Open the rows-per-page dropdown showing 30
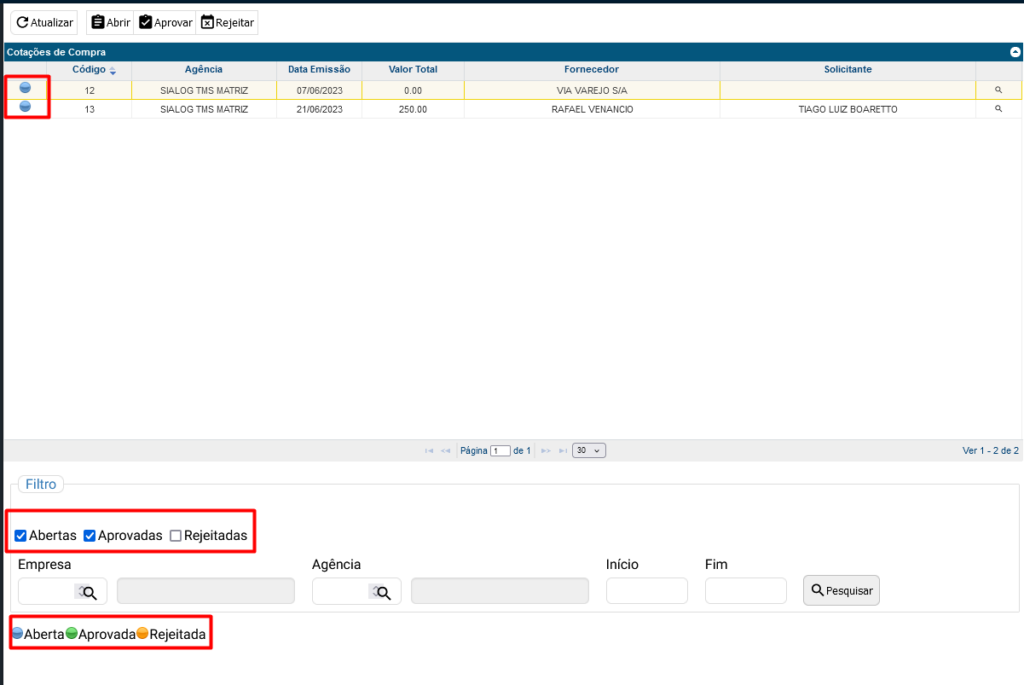 (588, 451)
